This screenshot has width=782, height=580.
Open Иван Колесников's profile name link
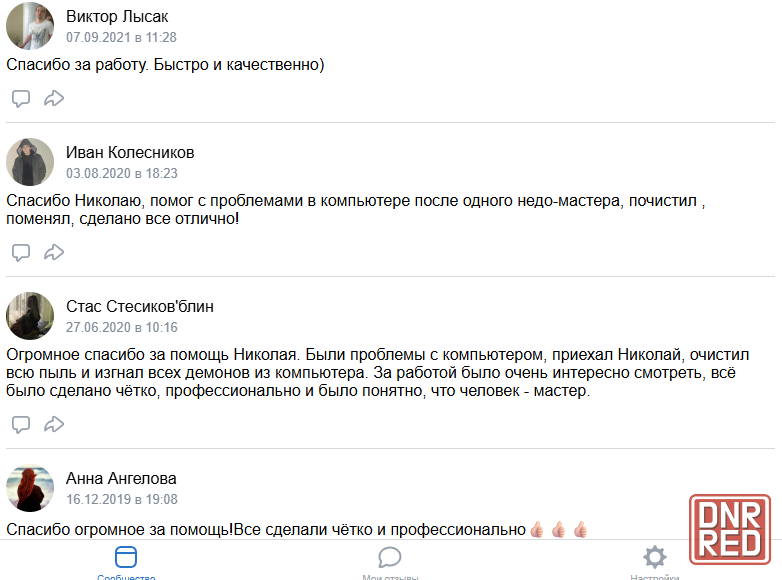130,153
